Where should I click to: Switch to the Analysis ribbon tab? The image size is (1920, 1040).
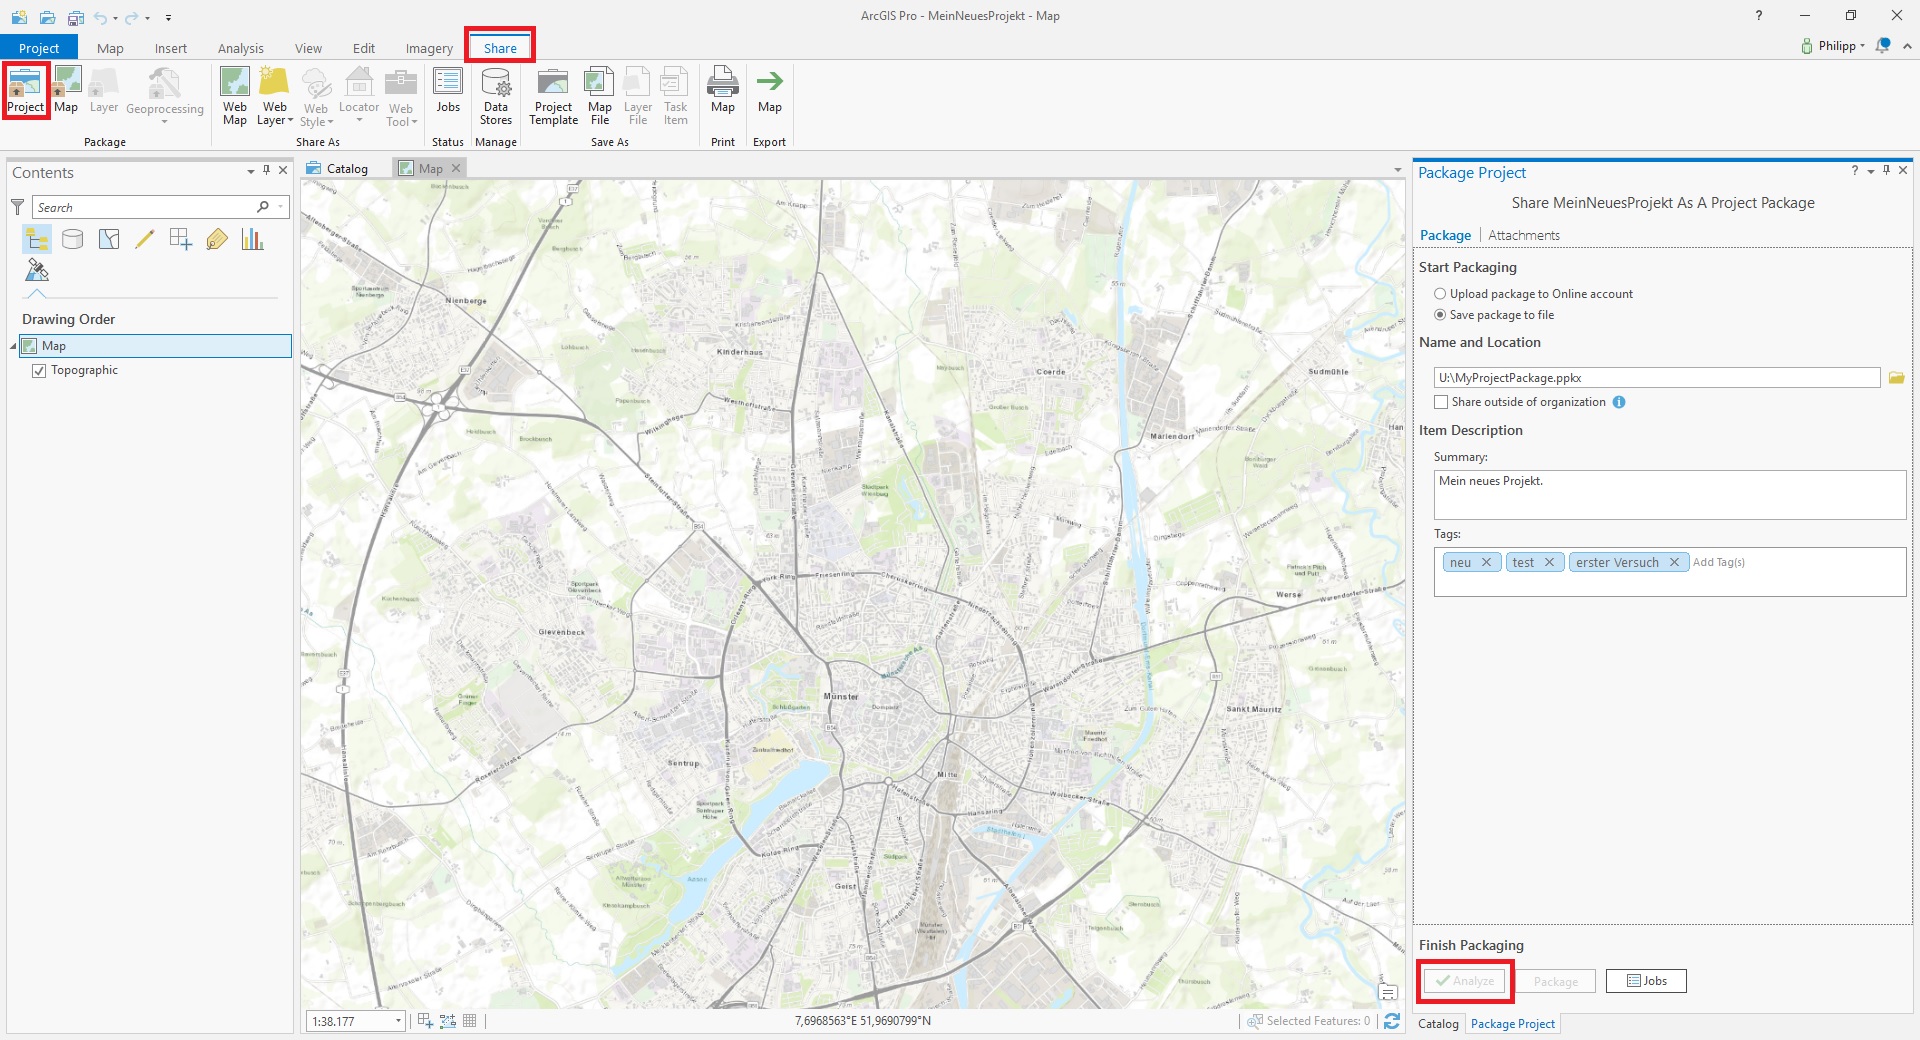point(240,48)
